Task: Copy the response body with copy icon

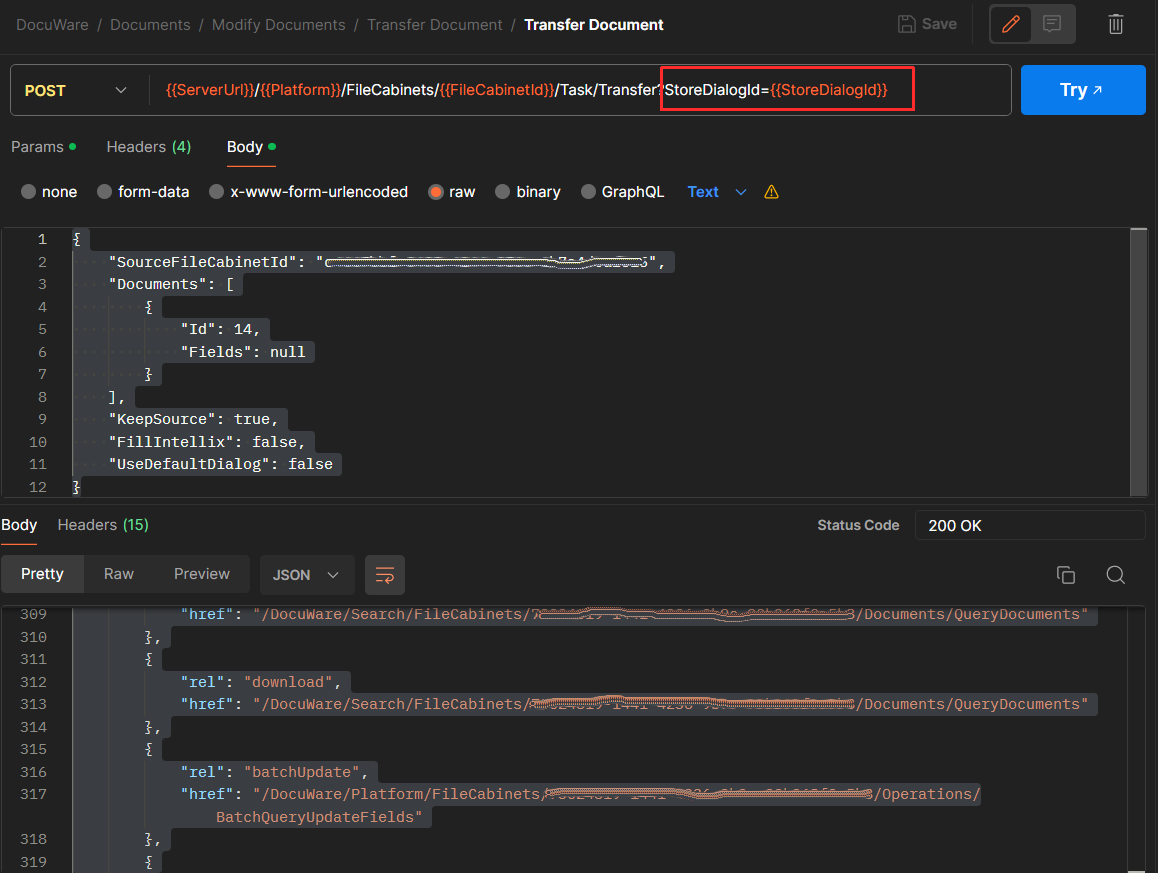Action: pos(1066,575)
